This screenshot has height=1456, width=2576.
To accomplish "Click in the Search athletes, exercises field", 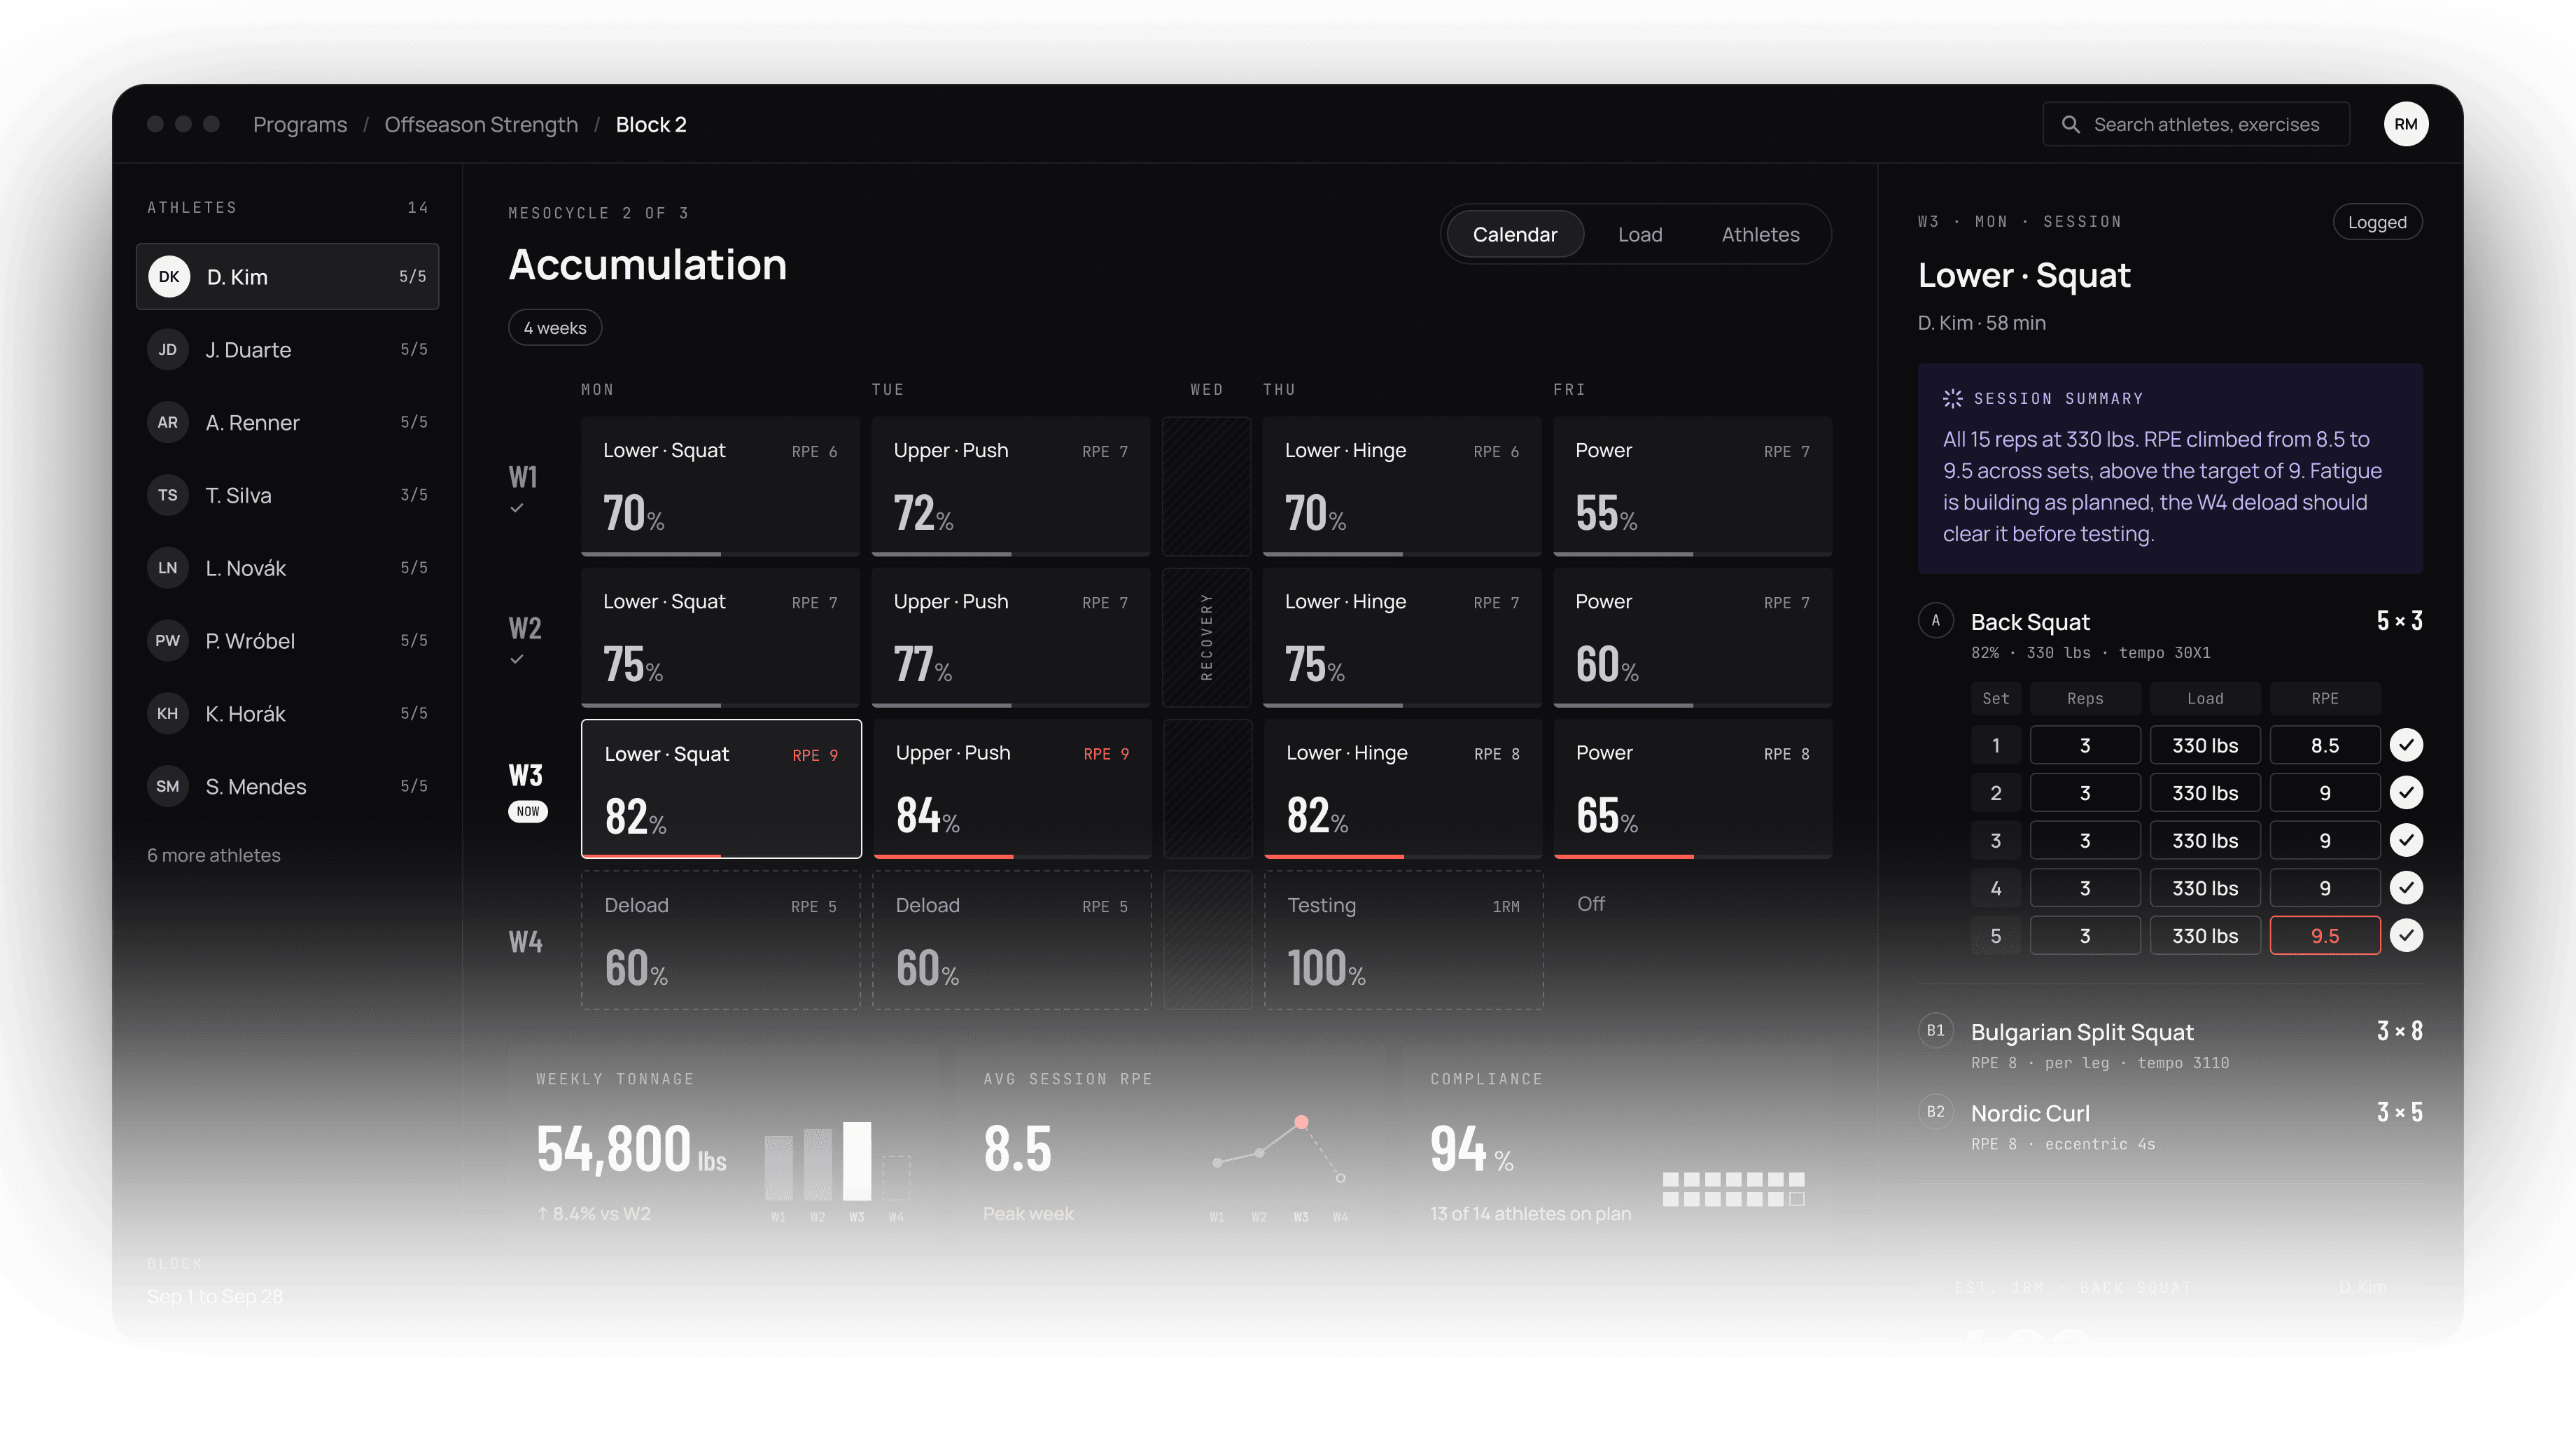I will tap(2196, 124).
